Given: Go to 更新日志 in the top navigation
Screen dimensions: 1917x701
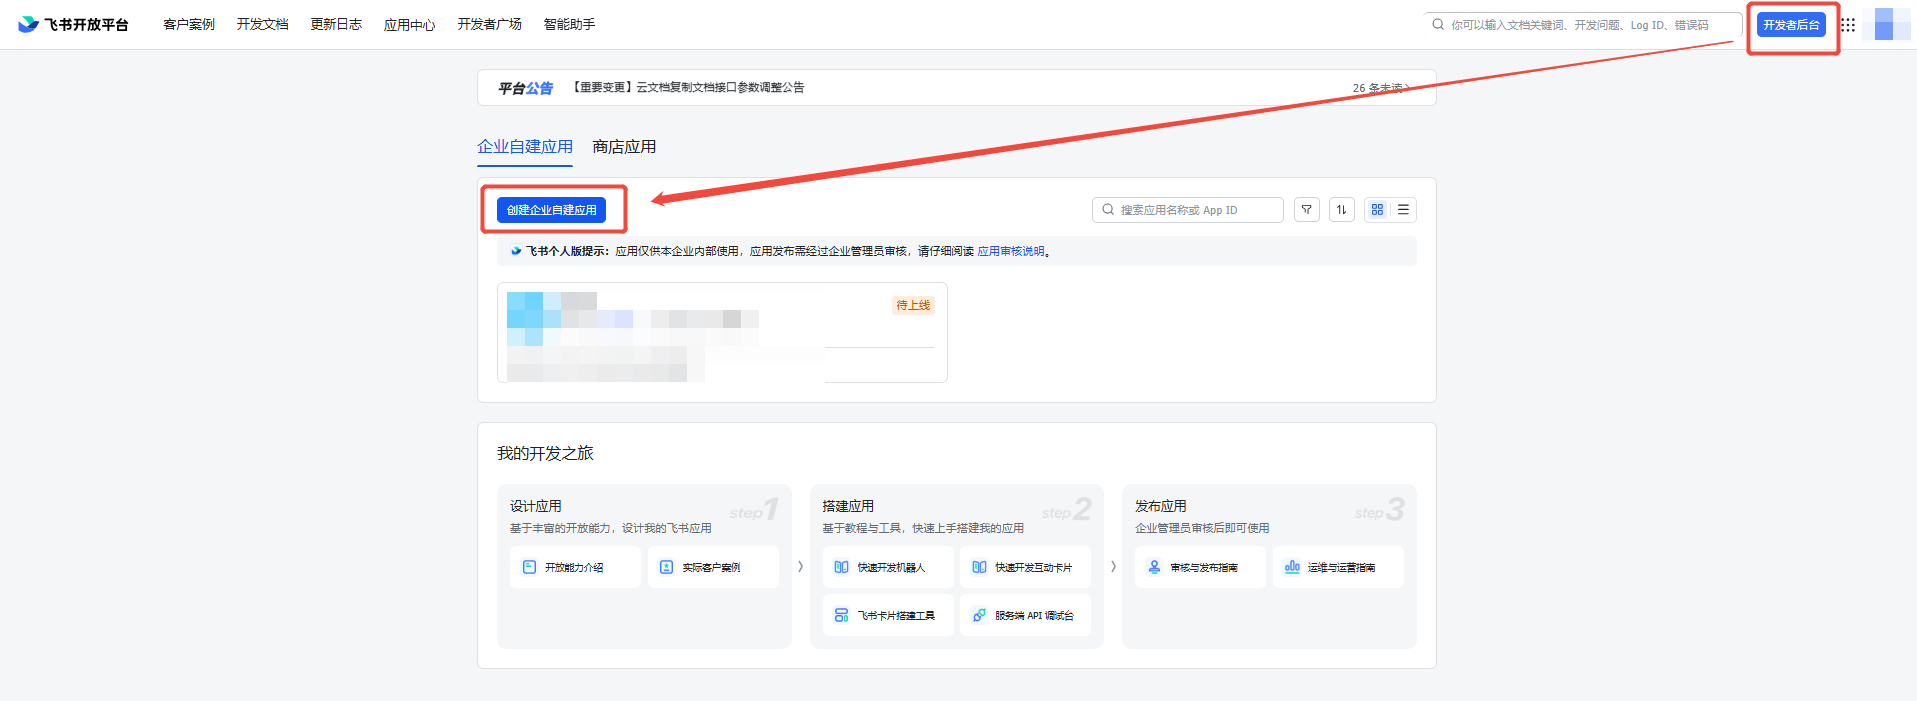Looking at the screenshot, I should pyautogui.click(x=336, y=24).
